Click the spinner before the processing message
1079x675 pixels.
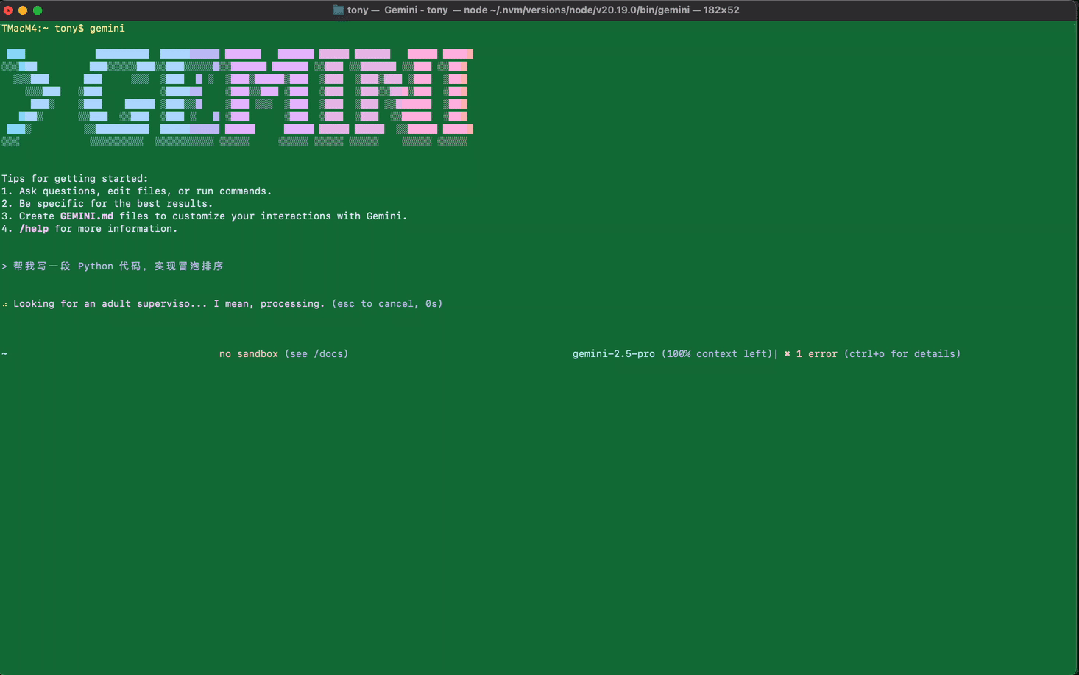point(5,303)
